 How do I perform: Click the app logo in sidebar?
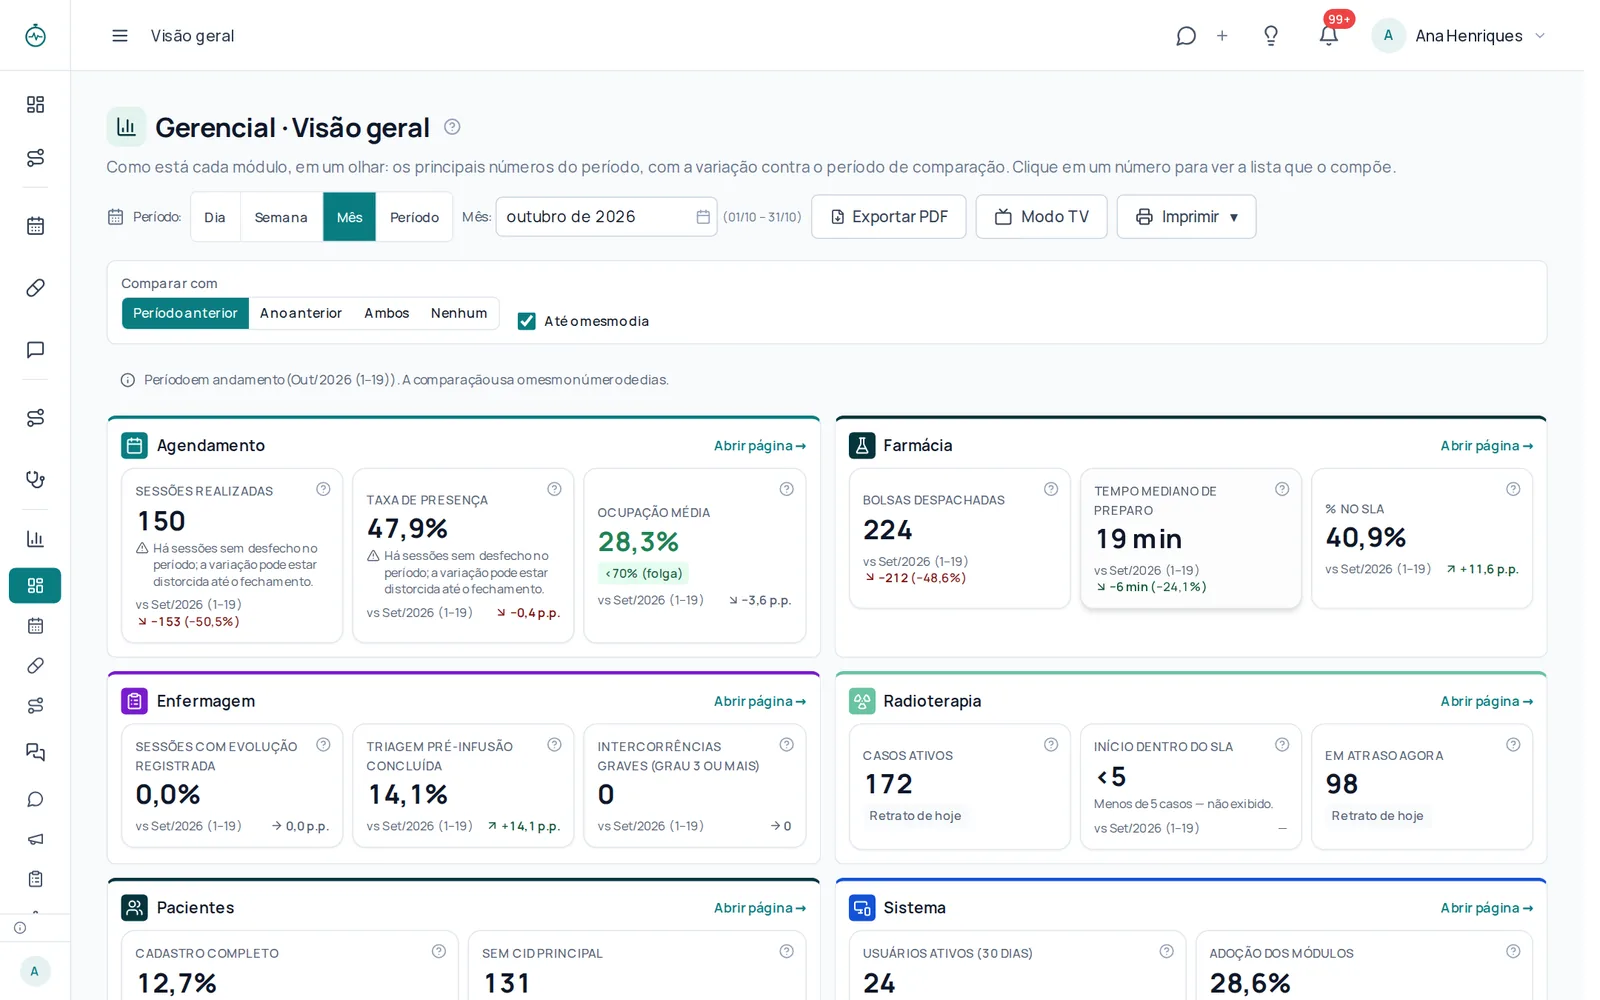[x=35, y=36]
